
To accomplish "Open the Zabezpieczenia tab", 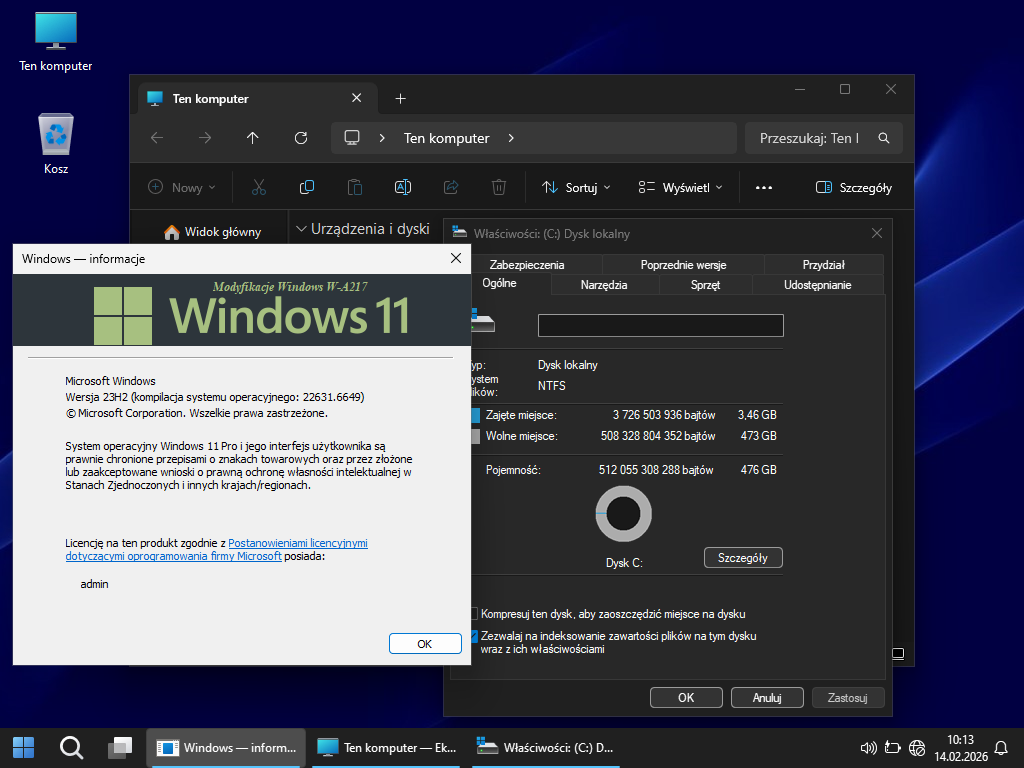I will 527,265.
